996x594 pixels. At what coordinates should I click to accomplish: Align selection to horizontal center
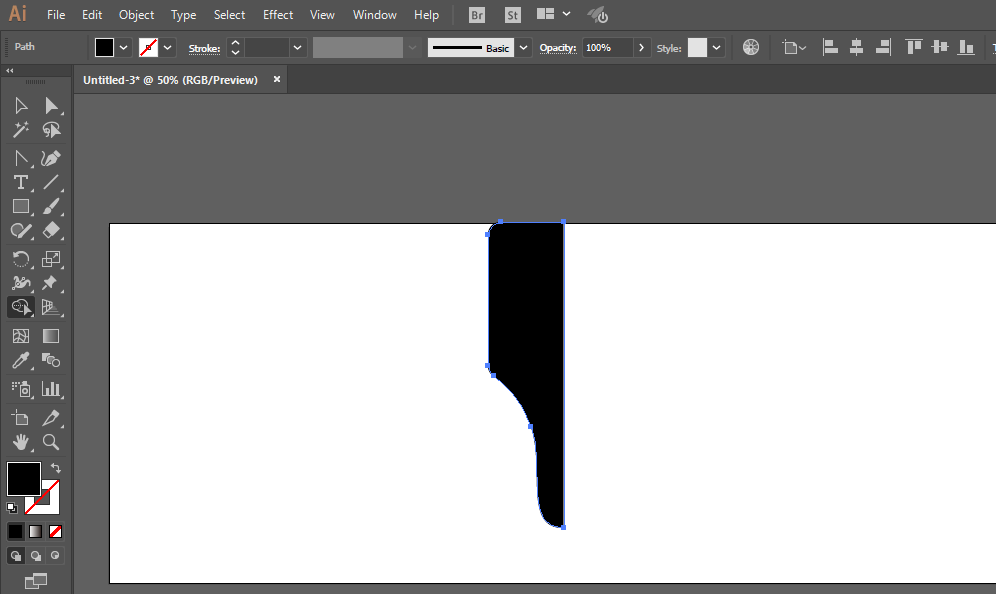coord(856,47)
